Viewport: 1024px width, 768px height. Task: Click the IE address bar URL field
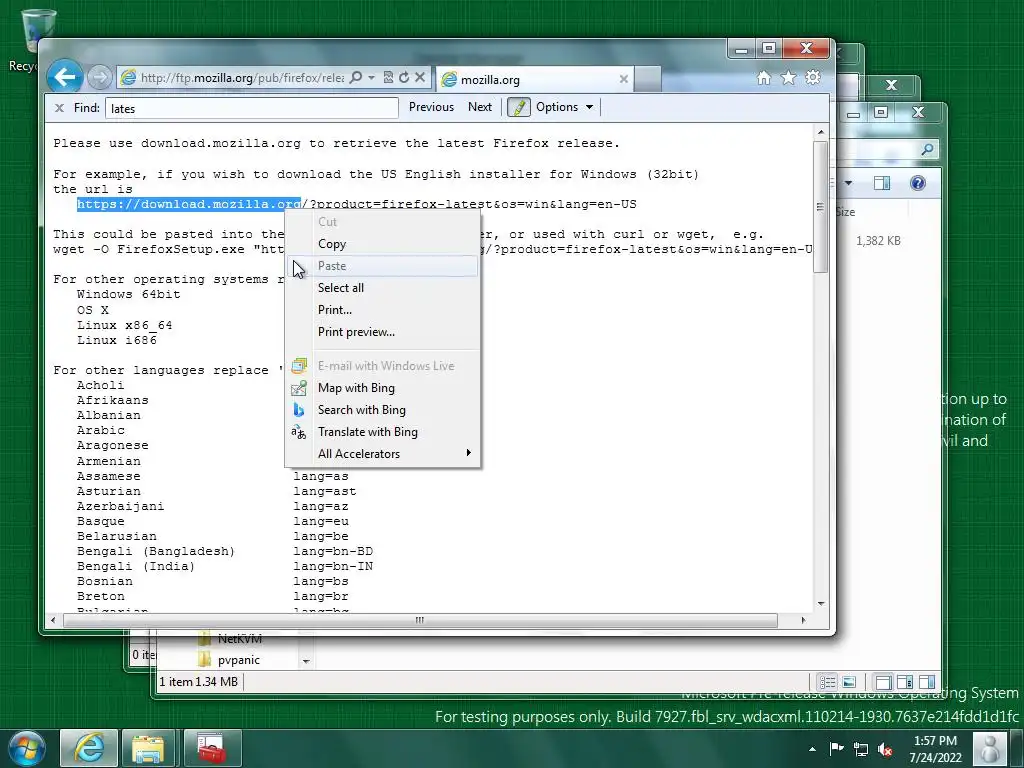(x=242, y=78)
